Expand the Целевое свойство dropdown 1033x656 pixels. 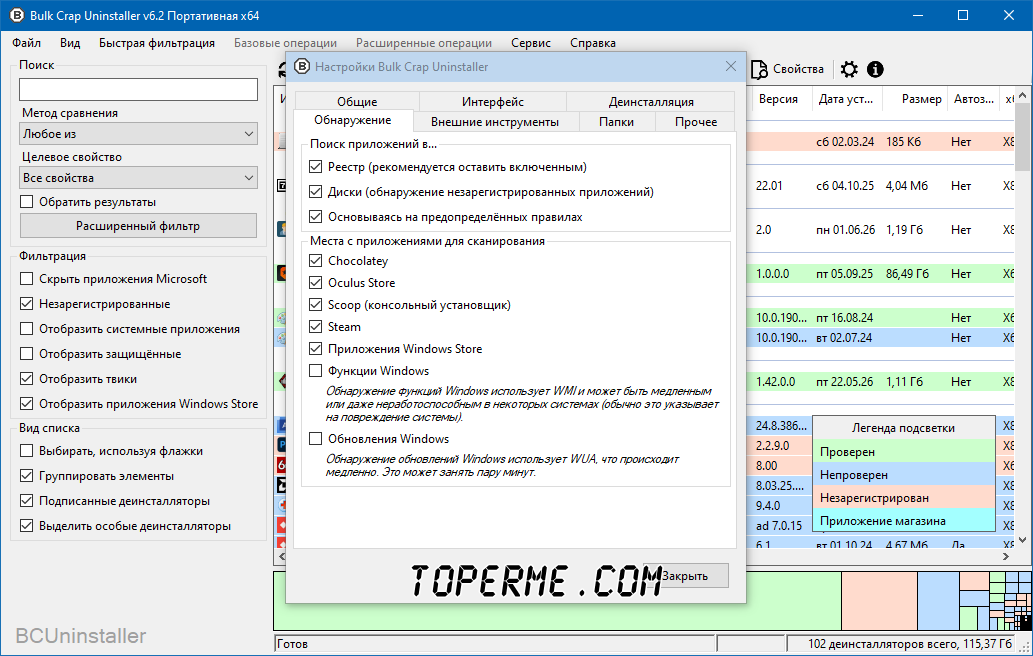(138, 178)
